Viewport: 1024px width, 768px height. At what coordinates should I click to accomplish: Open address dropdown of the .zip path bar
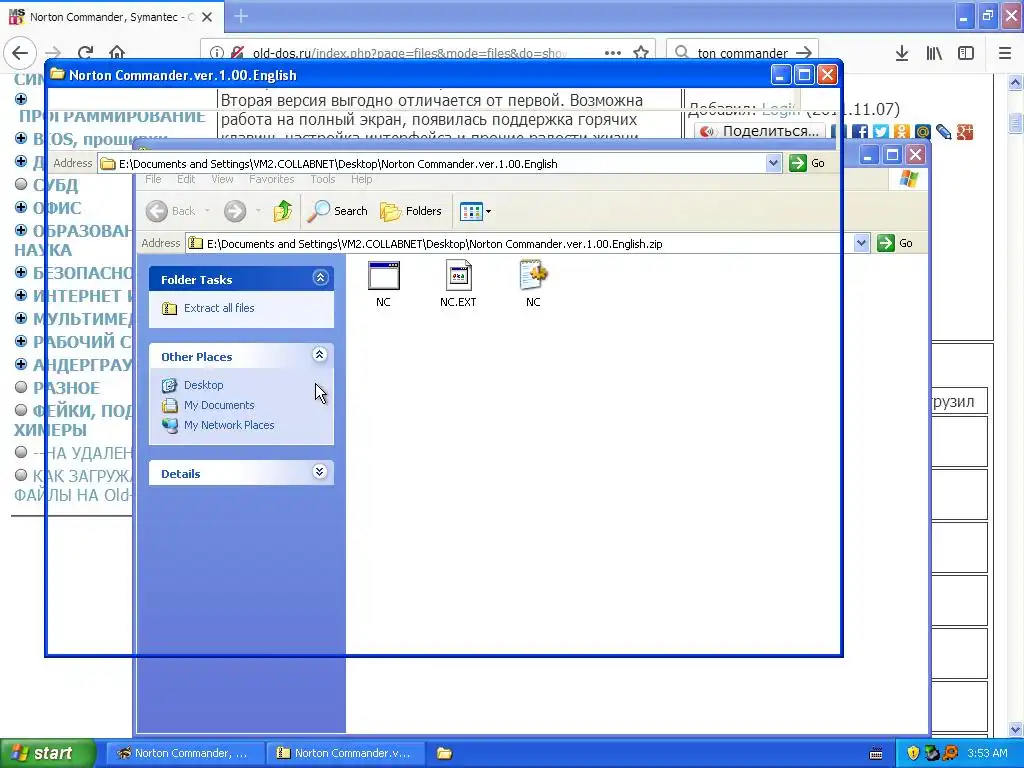pos(861,243)
